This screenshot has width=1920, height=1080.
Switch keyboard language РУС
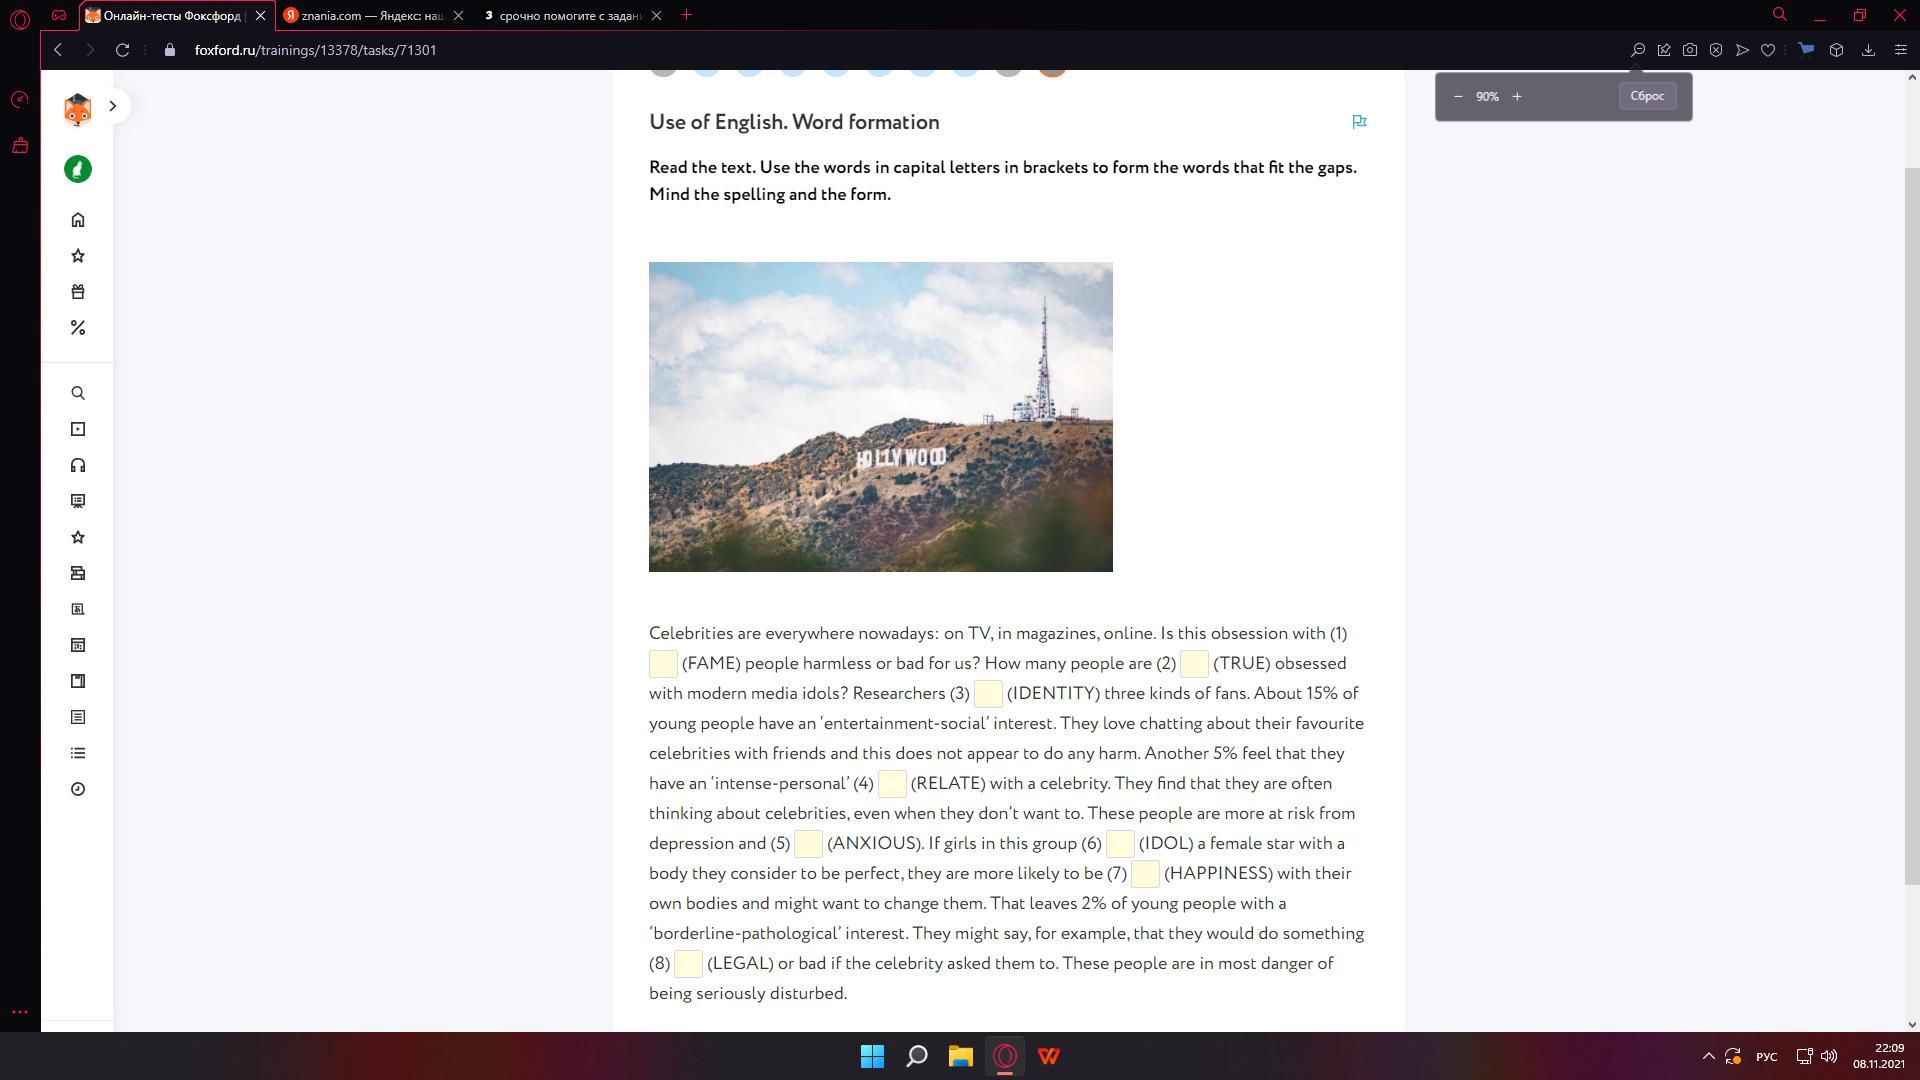pos(1766,1057)
